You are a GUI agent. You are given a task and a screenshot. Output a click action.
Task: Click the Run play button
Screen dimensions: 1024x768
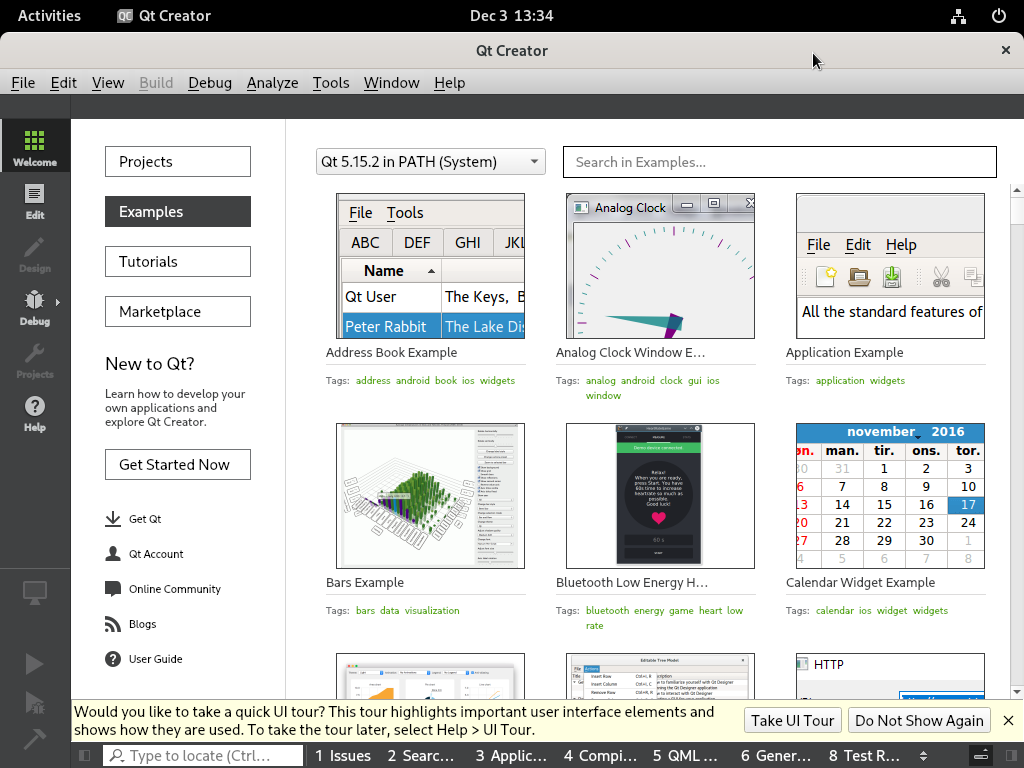[35, 664]
